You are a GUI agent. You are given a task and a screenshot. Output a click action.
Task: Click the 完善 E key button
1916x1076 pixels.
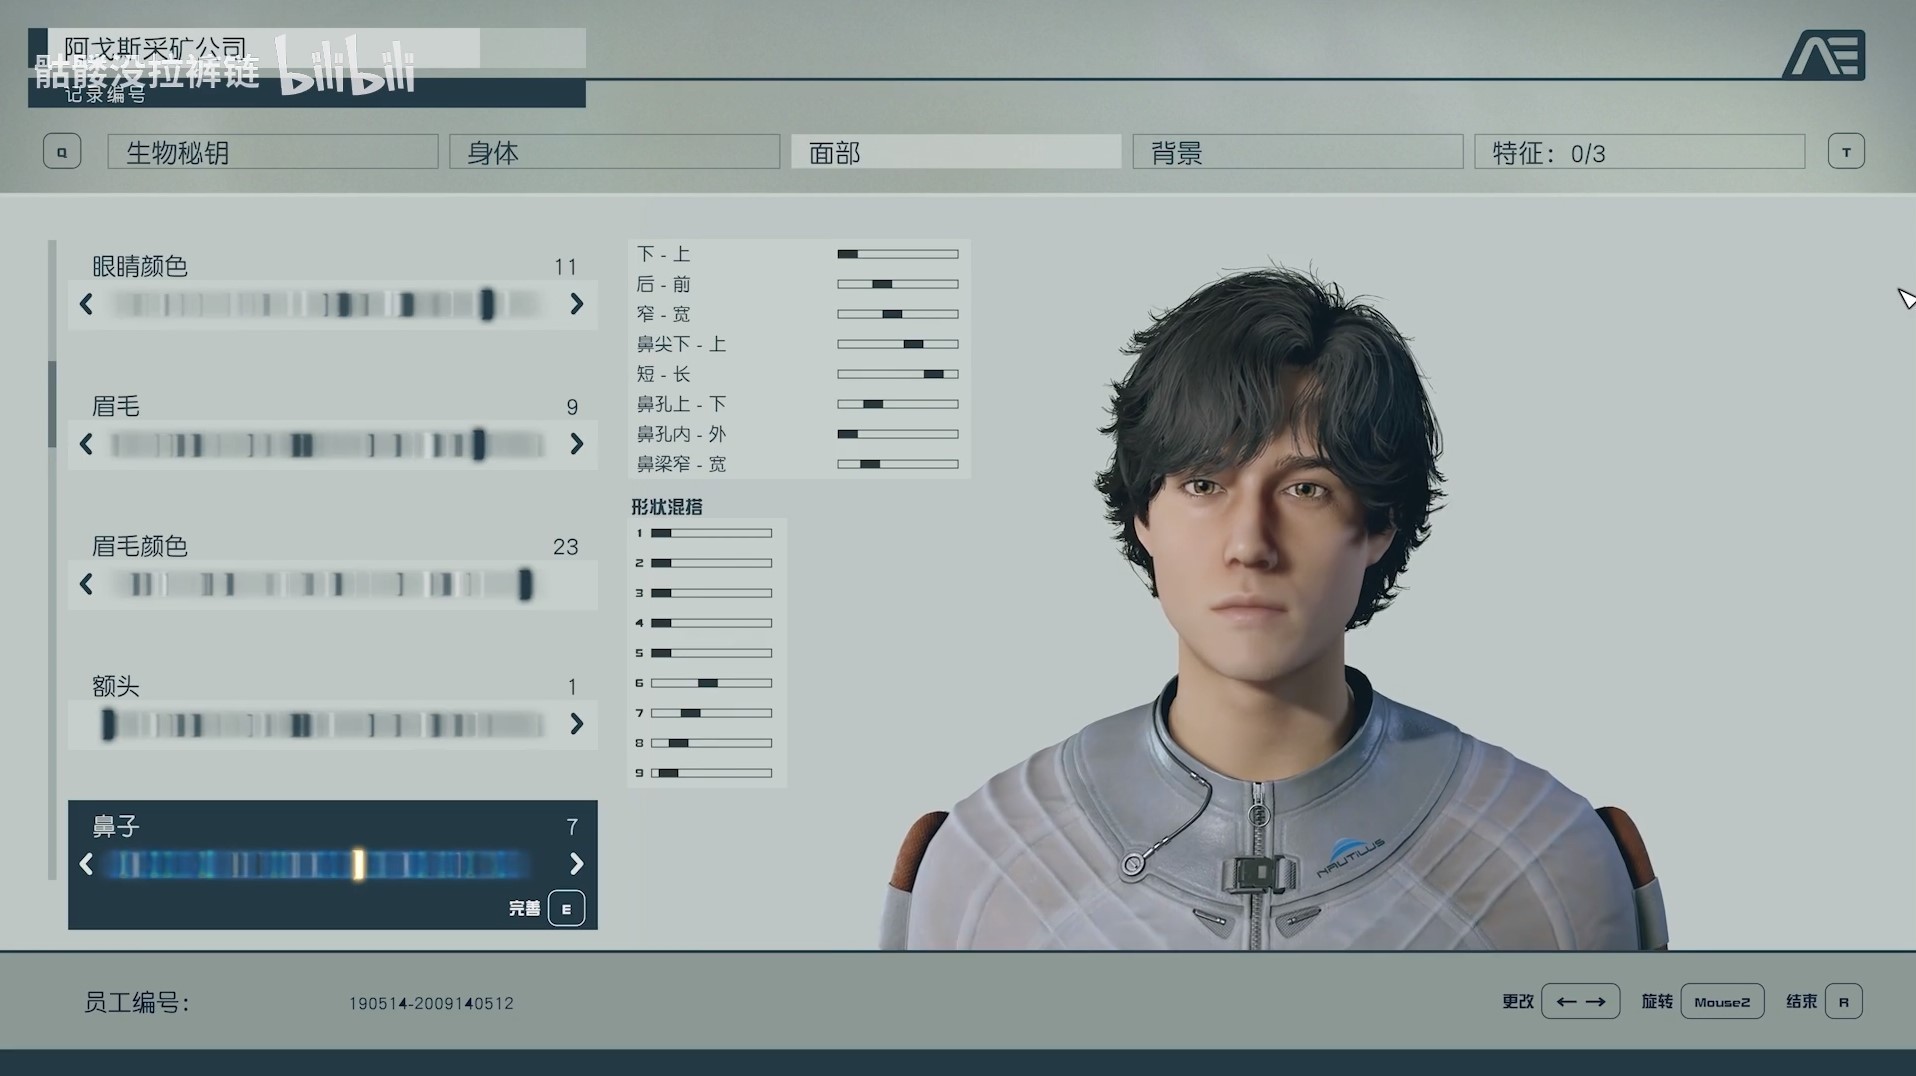point(566,908)
